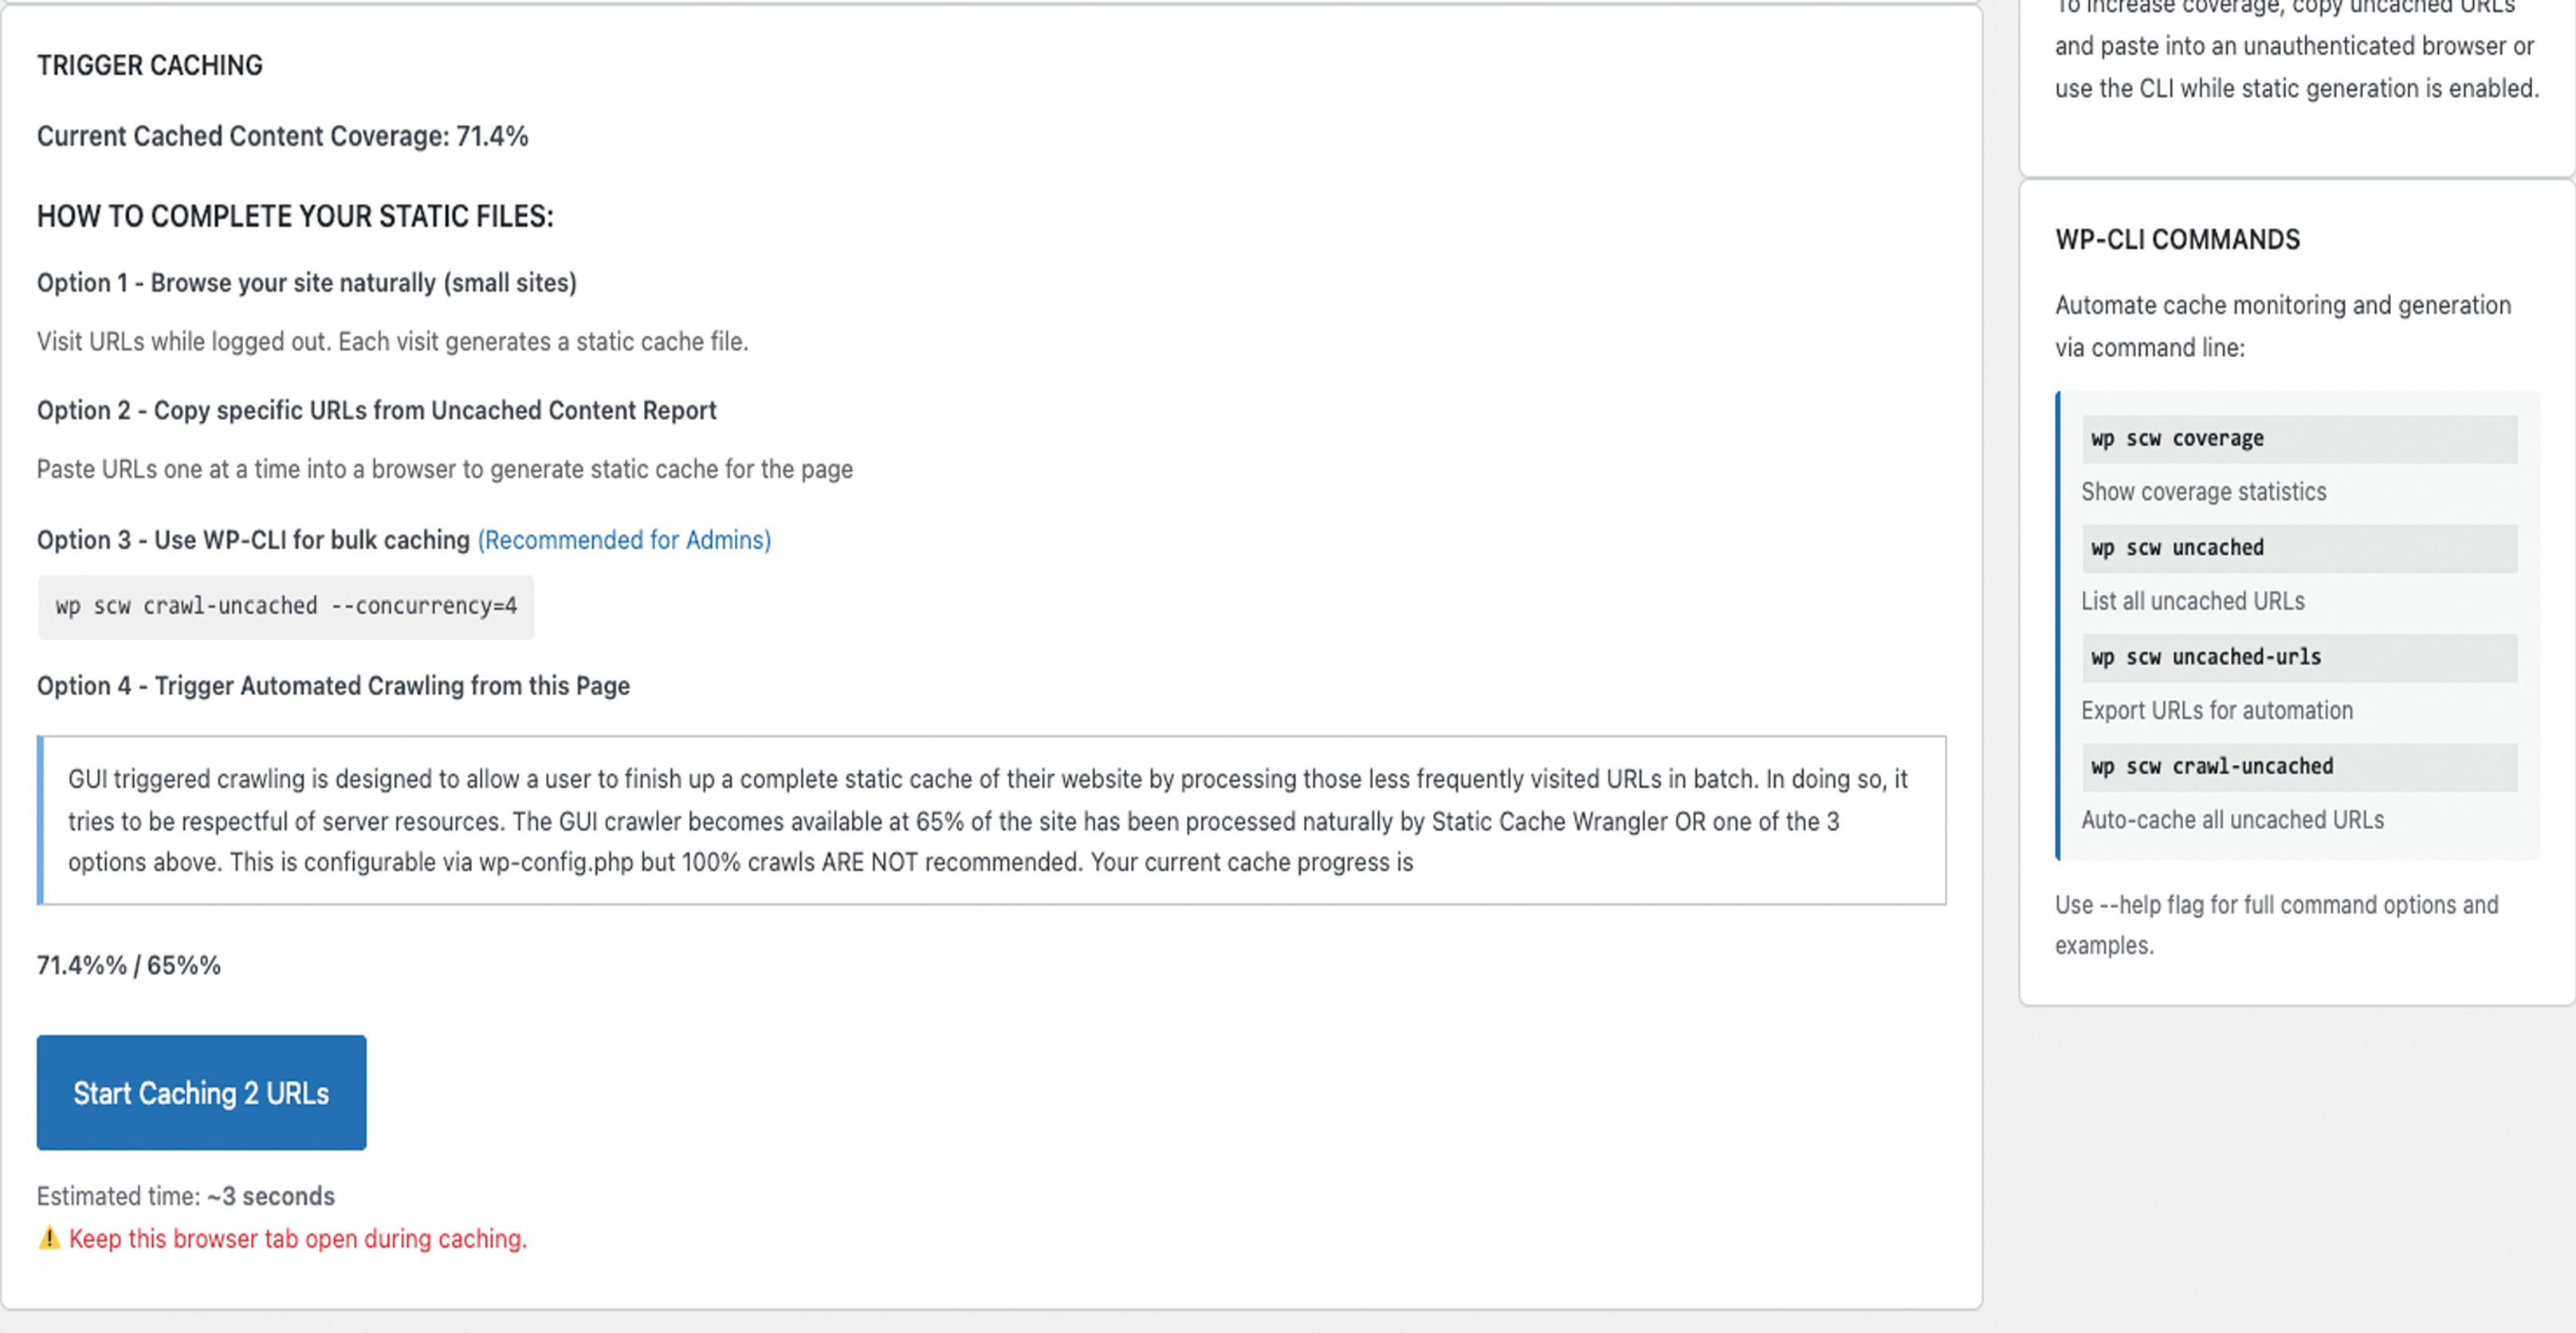Select the Show coverage statistics description text

(2203, 491)
